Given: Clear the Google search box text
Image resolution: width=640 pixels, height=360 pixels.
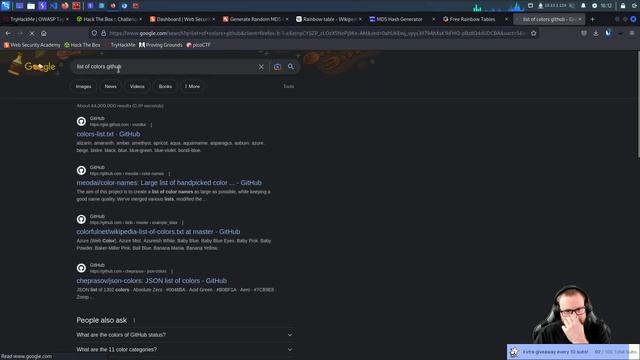Looking at the screenshot, I should pos(261,67).
